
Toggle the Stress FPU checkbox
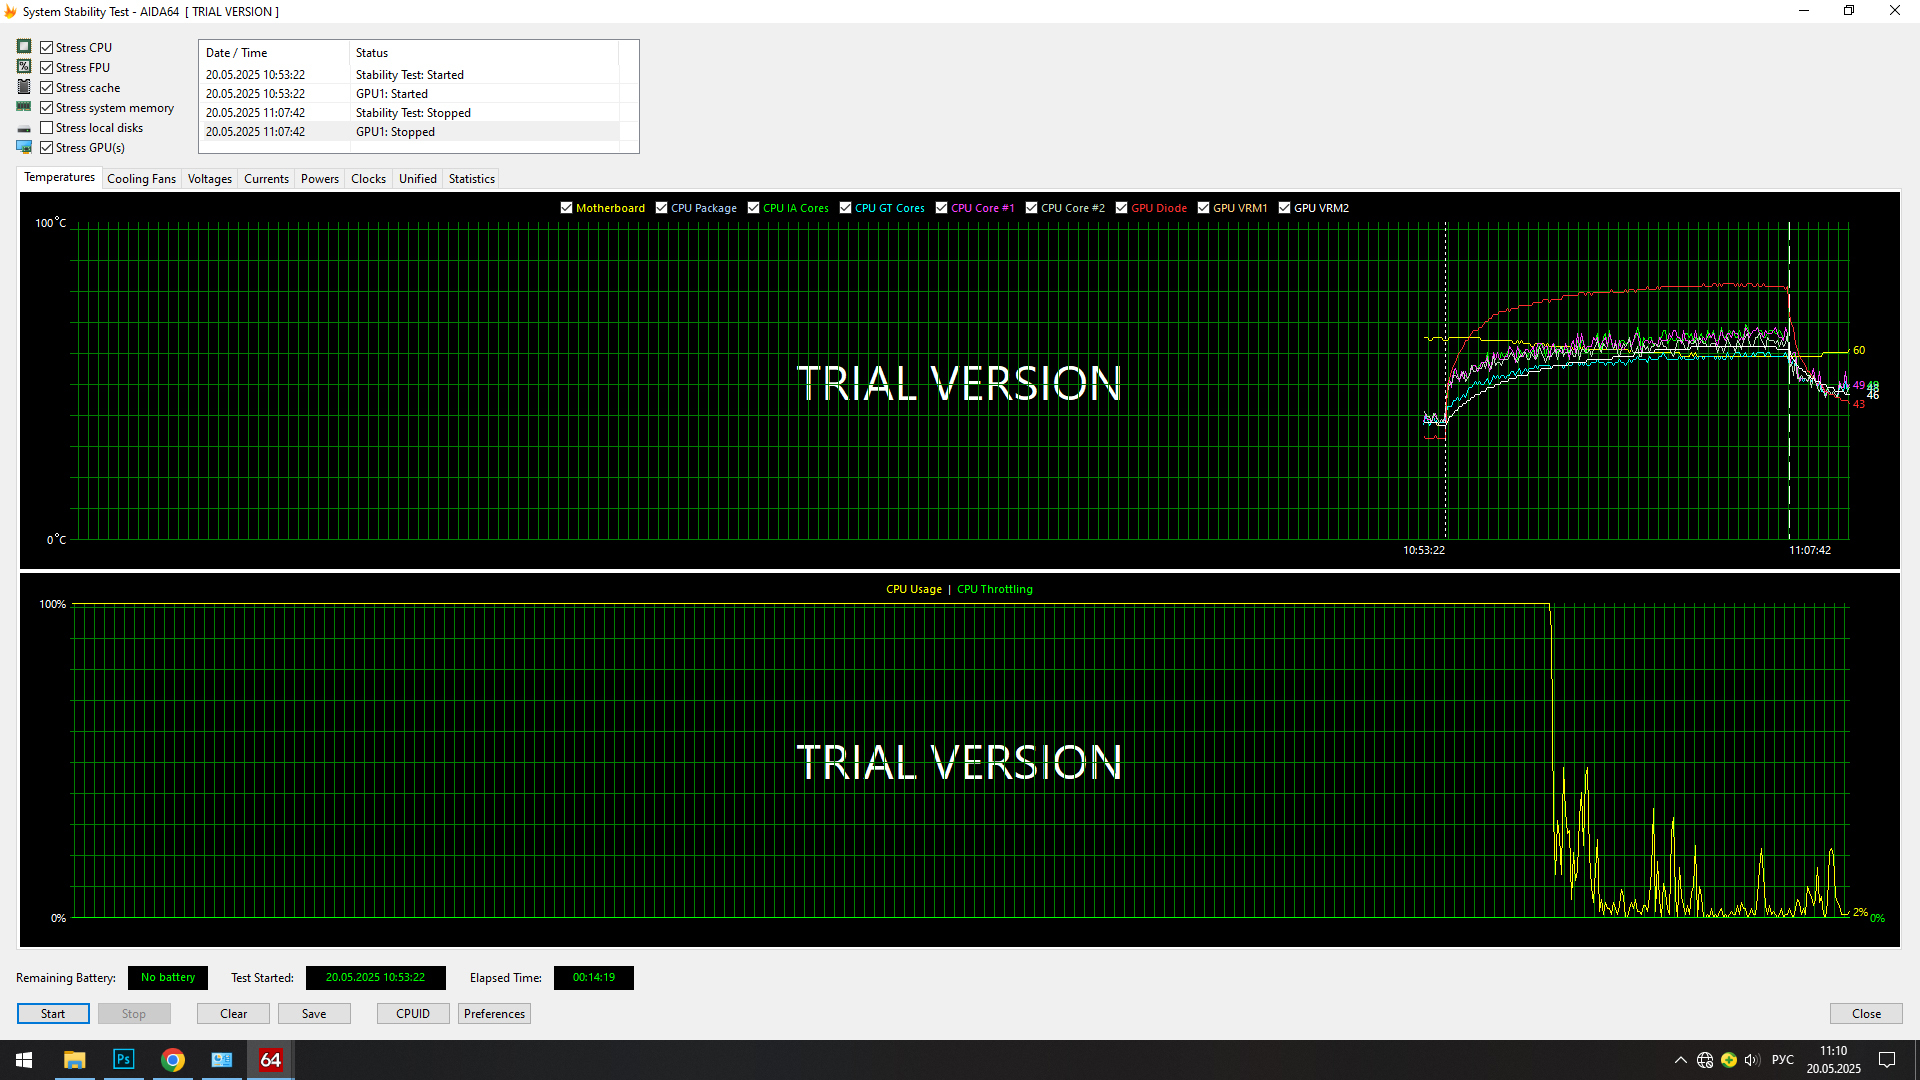click(46, 67)
